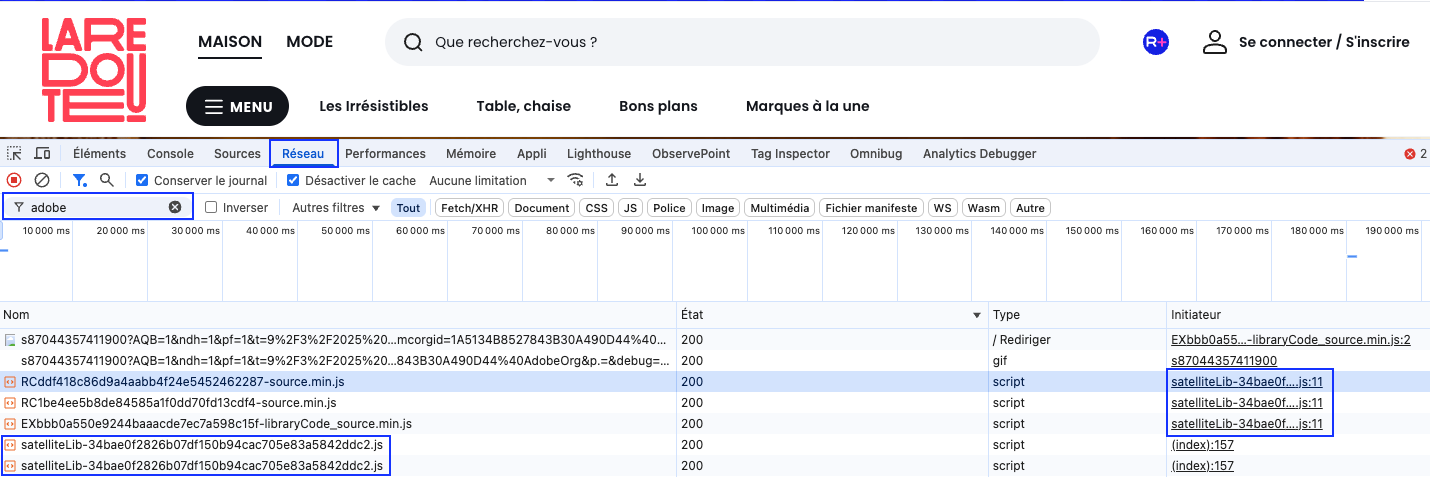
Task: Click the inspect element picker icon
Action: (14, 154)
